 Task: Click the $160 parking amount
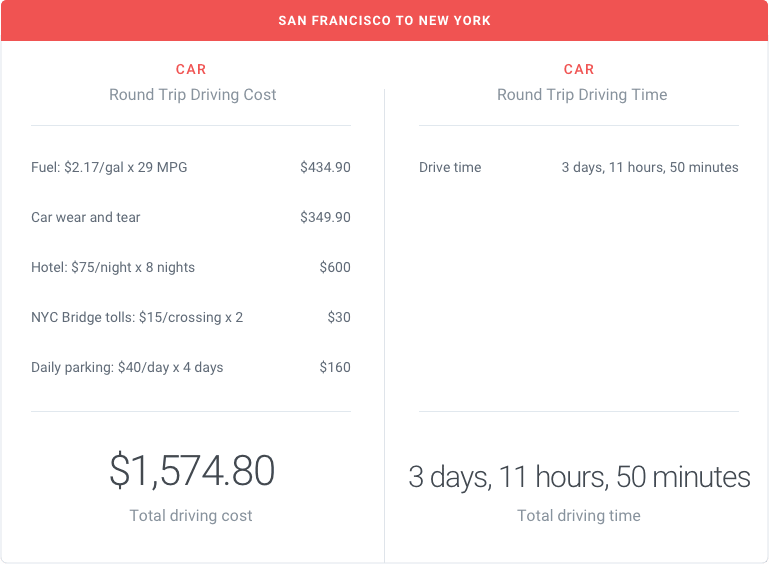coord(335,367)
